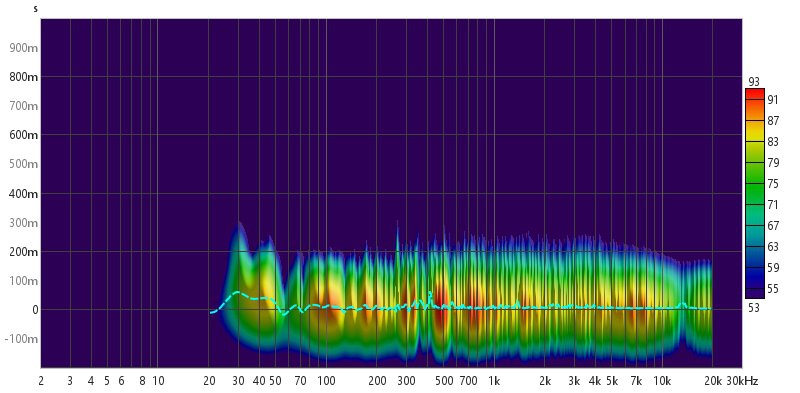
Task: Click the 100m time axis label
Action: coord(24,281)
